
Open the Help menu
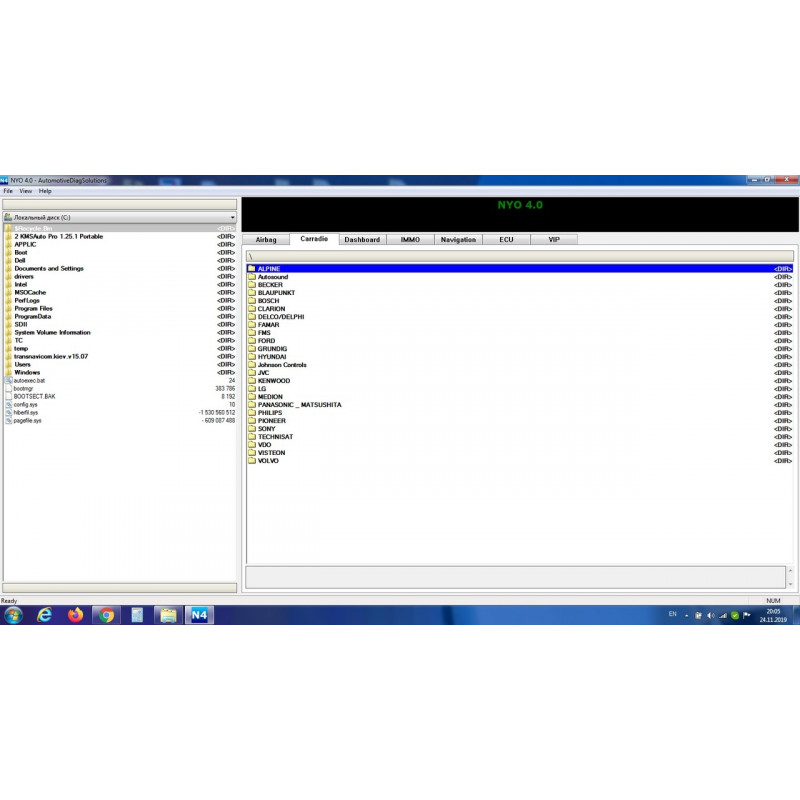(45, 191)
